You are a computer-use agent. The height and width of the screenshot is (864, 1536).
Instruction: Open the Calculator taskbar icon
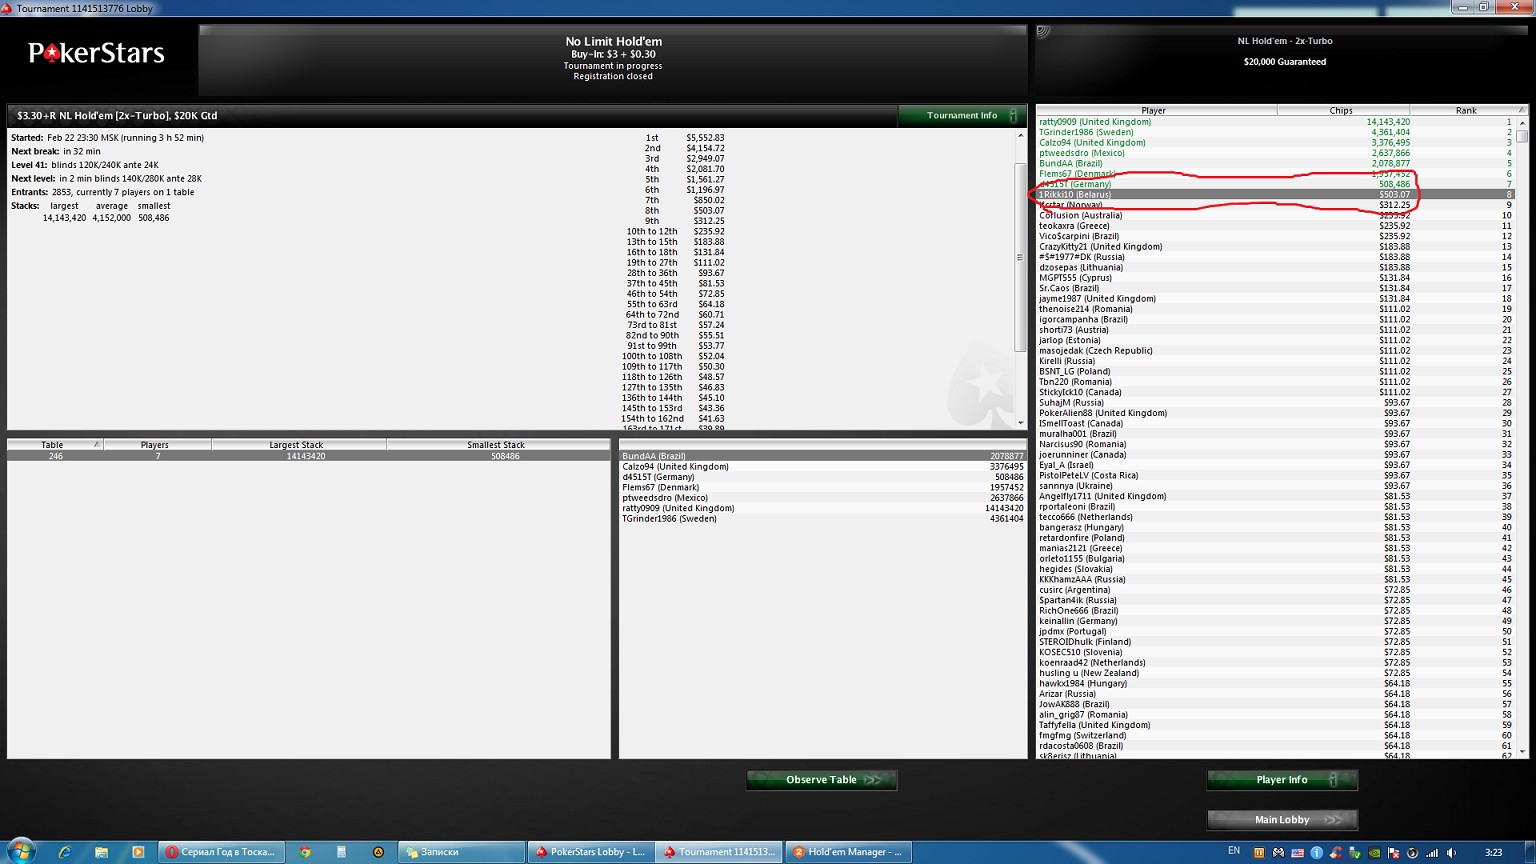pyautogui.click(x=341, y=852)
